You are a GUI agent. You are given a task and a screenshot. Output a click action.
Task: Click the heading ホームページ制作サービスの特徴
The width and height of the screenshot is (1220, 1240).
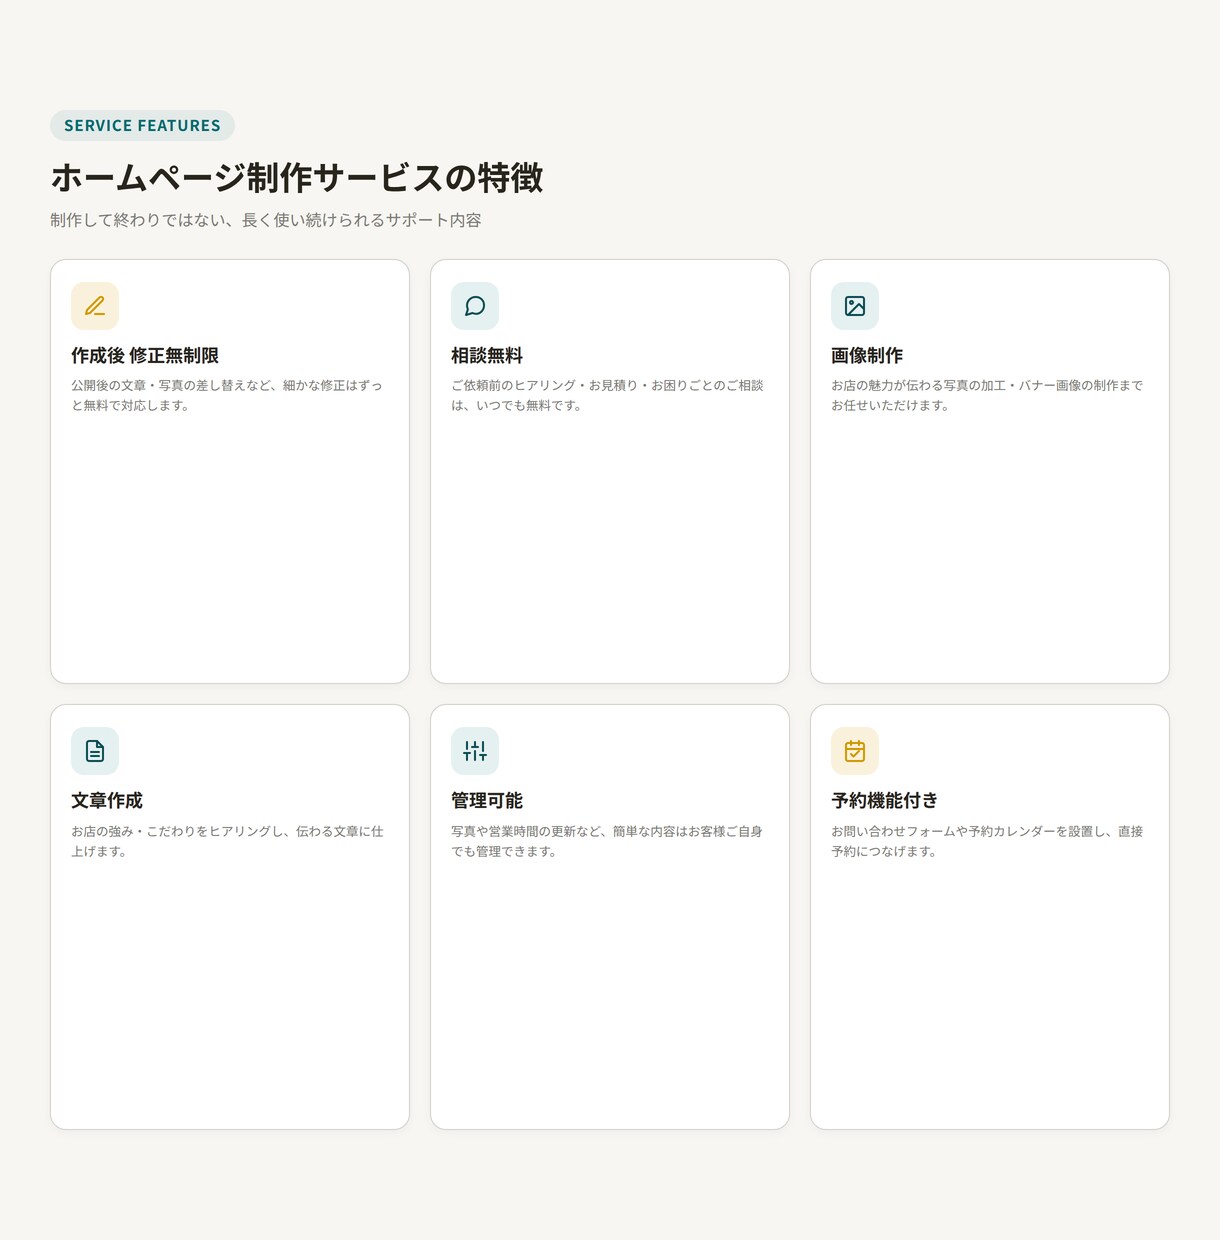pyautogui.click(x=297, y=178)
